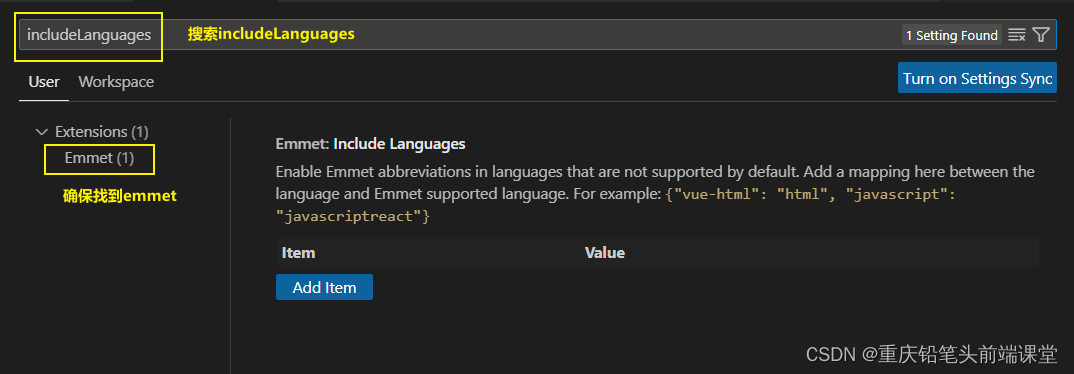1074x374 pixels.
Task: Click the Item column header
Action: [x=299, y=253]
